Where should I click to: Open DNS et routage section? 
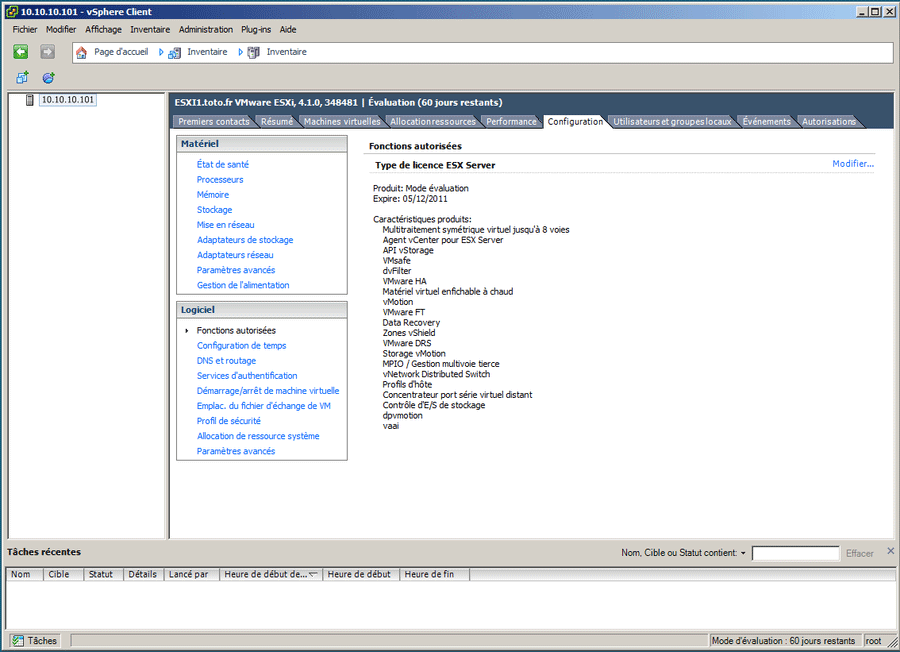point(226,360)
